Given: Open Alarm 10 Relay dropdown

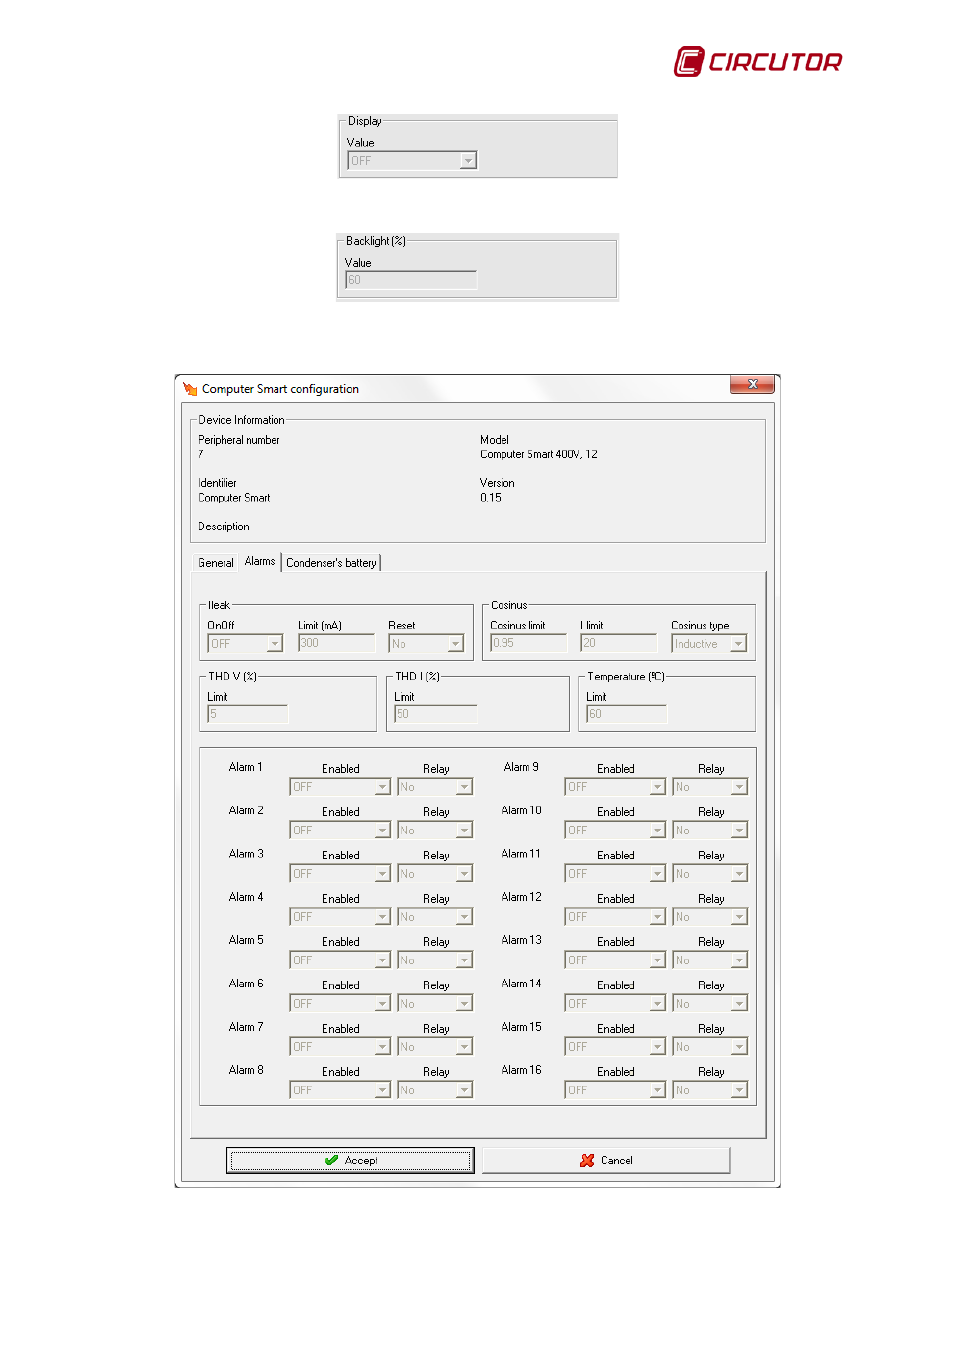Looking at the screenshot, I should [710, 830].
